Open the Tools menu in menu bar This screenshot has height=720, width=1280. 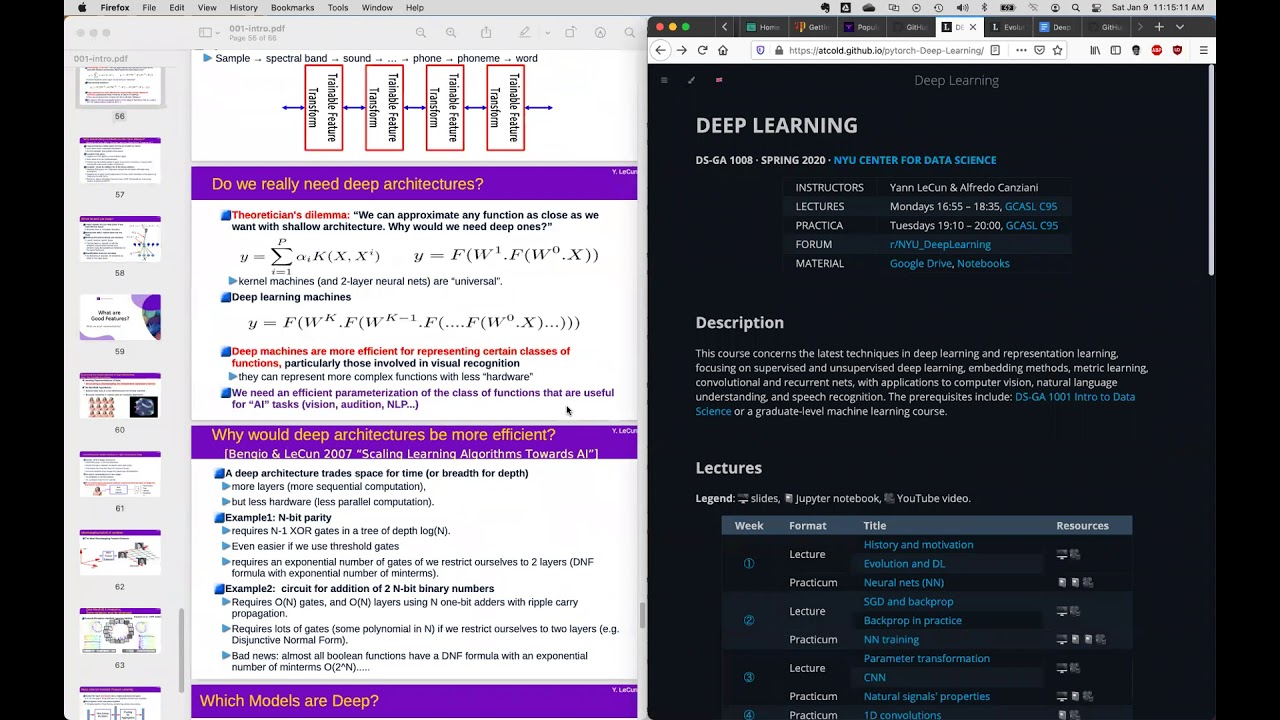[x=338, y=7]
